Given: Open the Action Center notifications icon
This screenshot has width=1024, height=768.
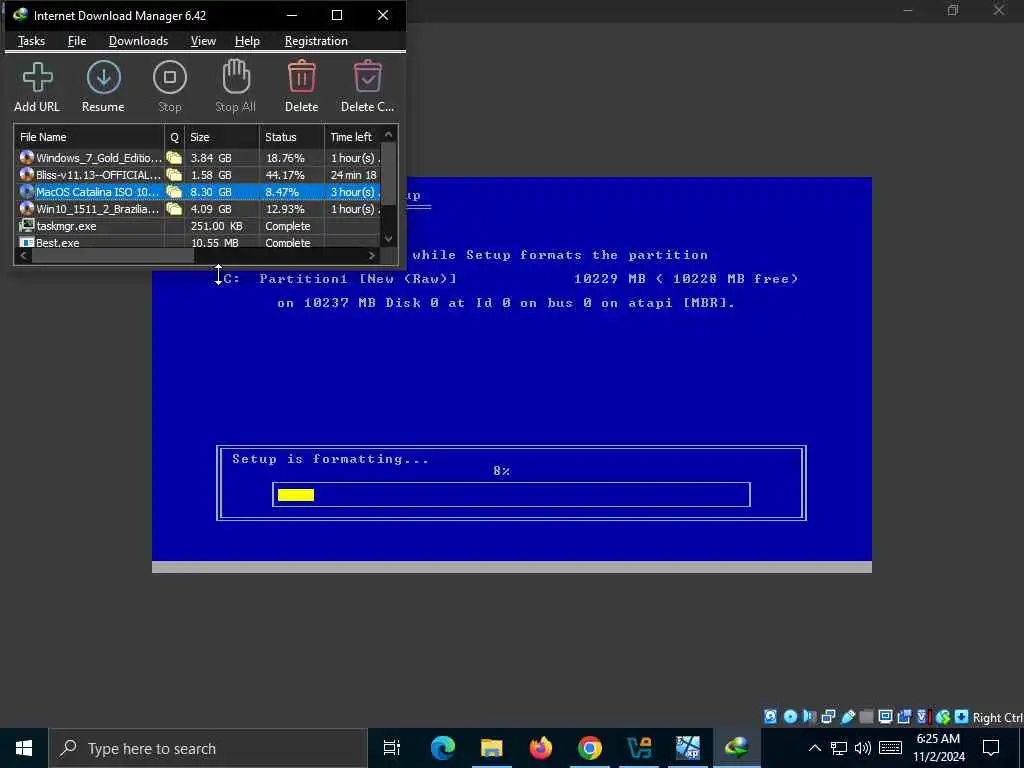Looking at the screenshot, I should pos(991,748).
